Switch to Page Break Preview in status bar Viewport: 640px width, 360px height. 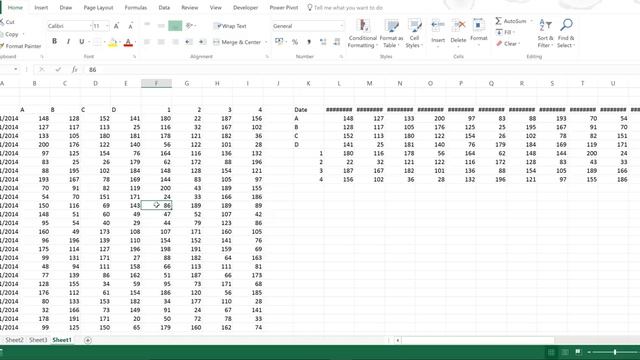click(578, 352)
